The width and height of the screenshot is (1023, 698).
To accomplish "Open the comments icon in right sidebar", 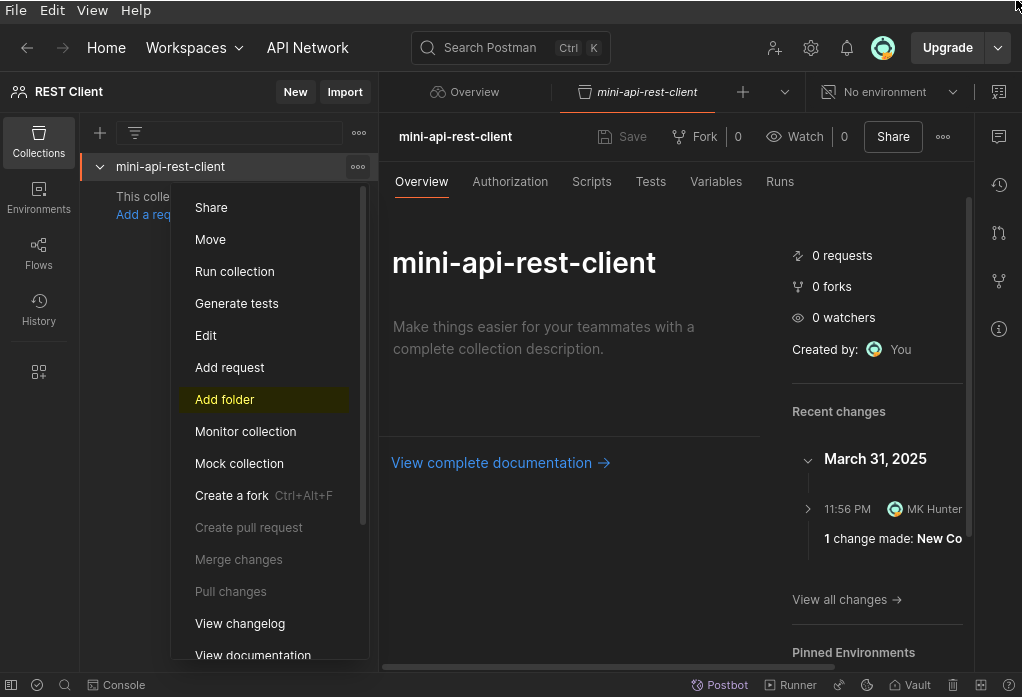I will click(998, 137).
